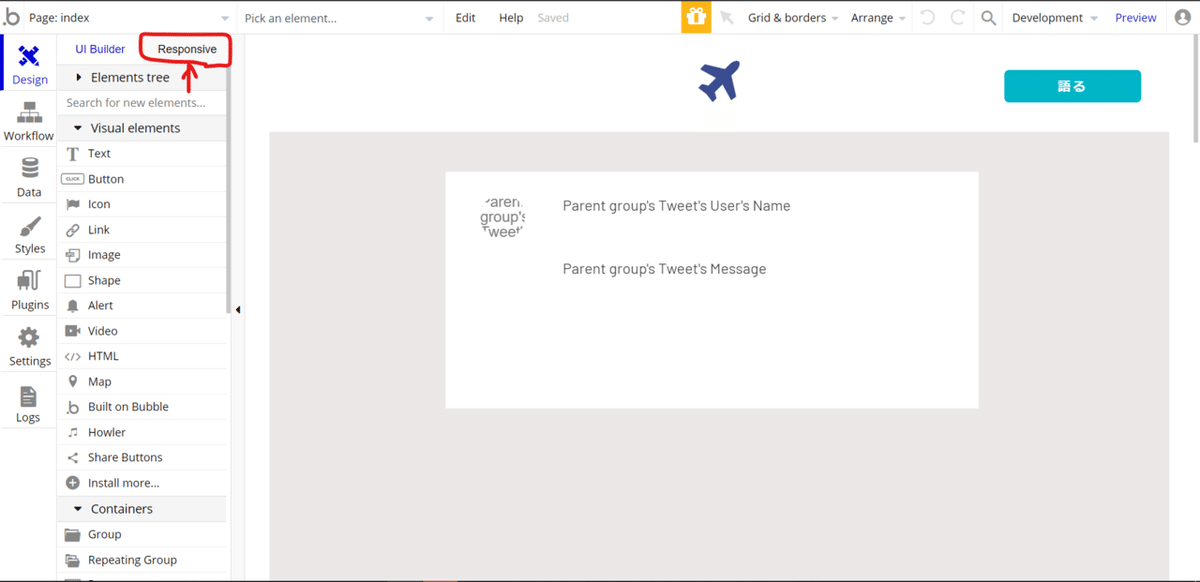
Task: Switch to the Responsive tab
Action: pos(187,49)
